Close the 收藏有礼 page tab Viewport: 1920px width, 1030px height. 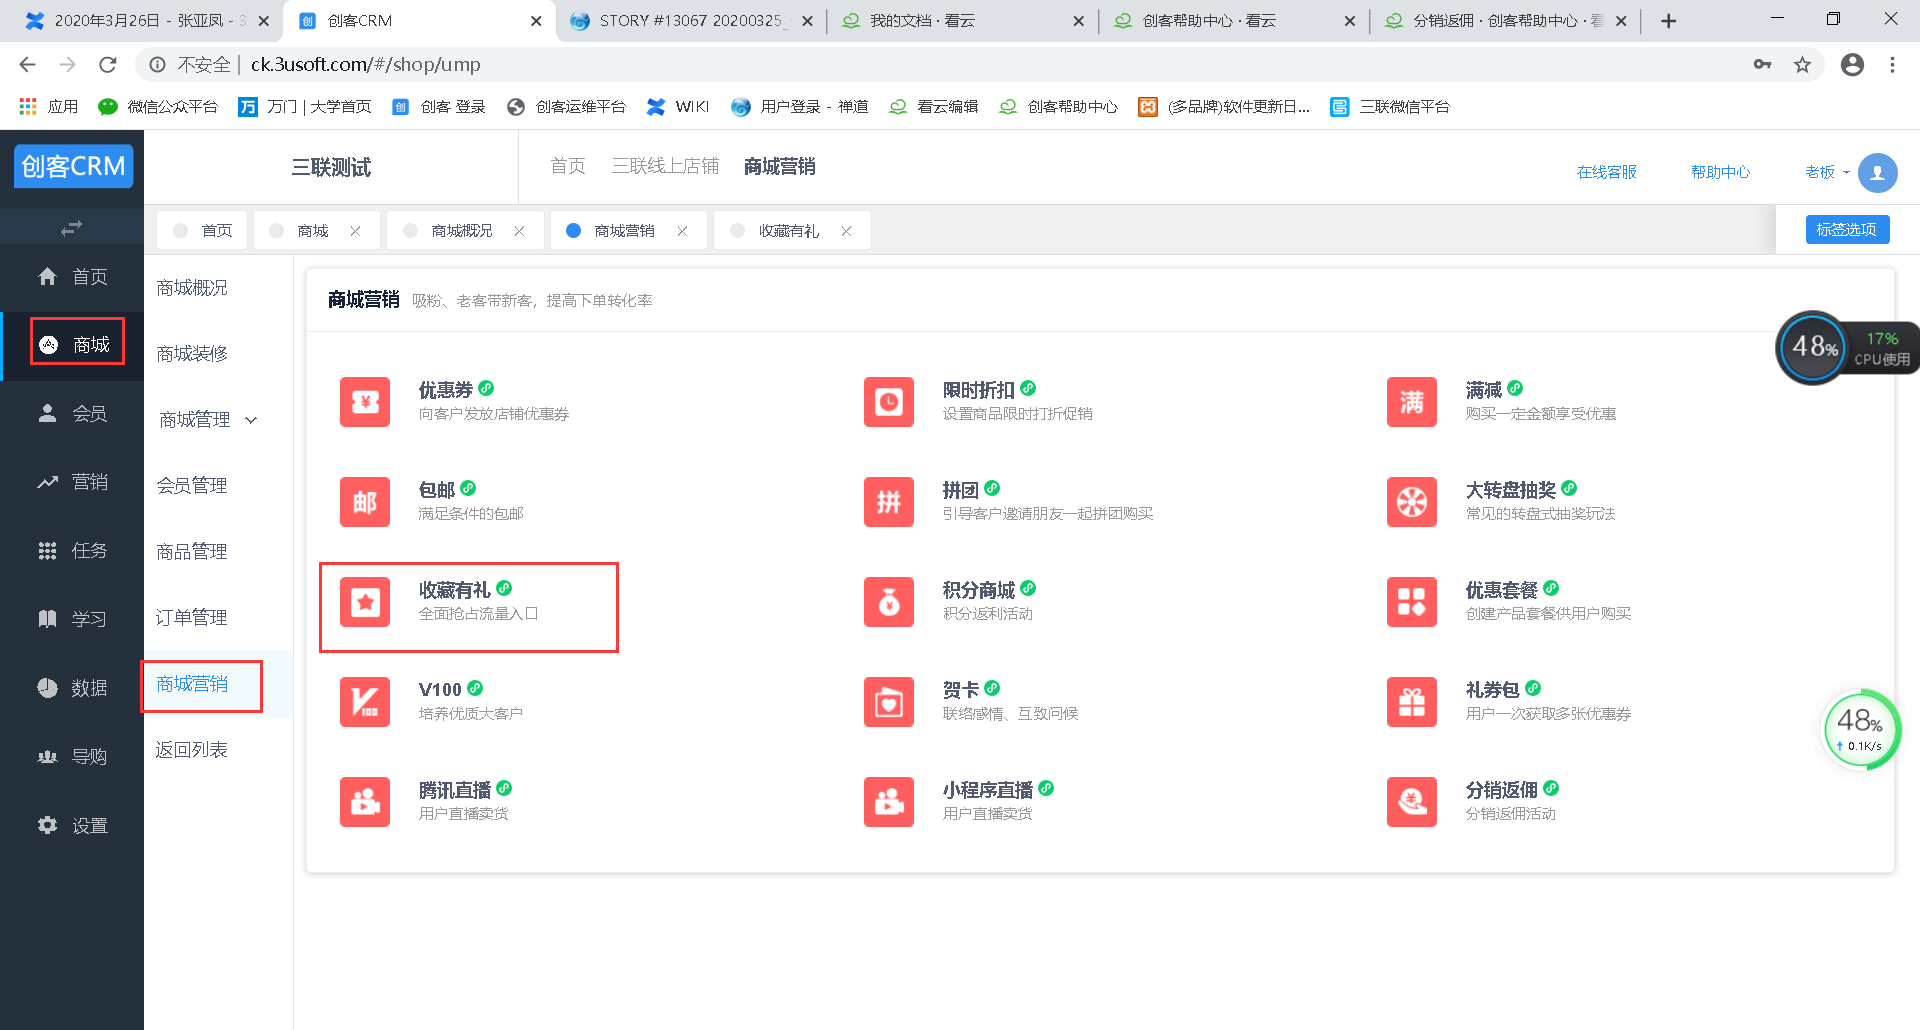pyautogui.click(x=846, y=231)
